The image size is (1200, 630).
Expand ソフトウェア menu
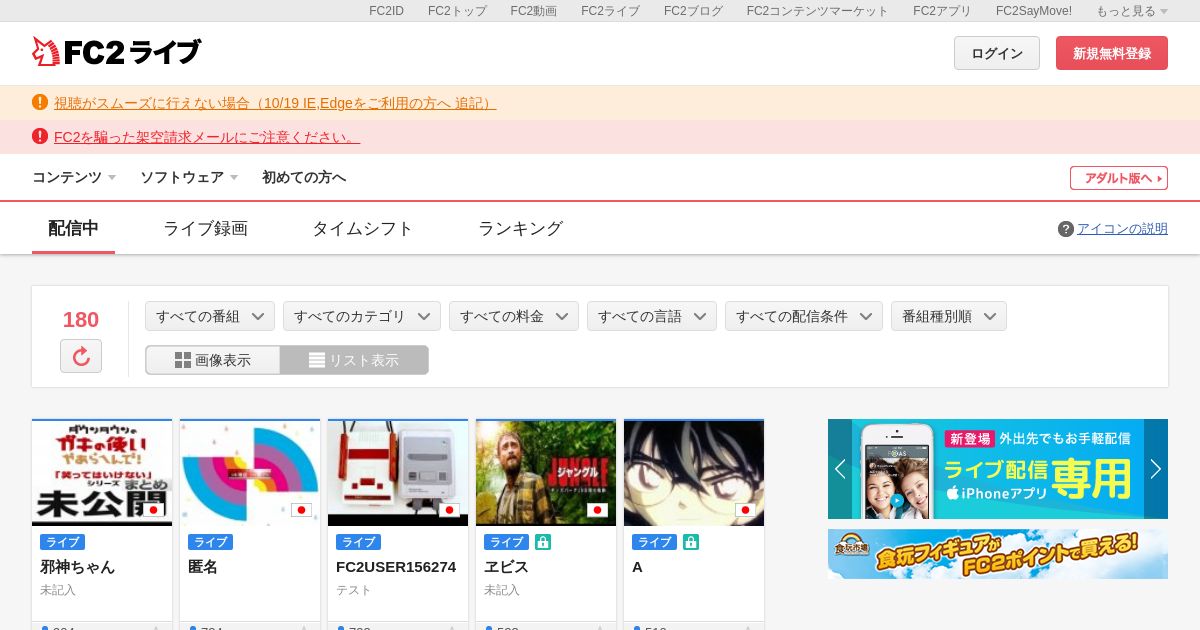click(189, 177)
